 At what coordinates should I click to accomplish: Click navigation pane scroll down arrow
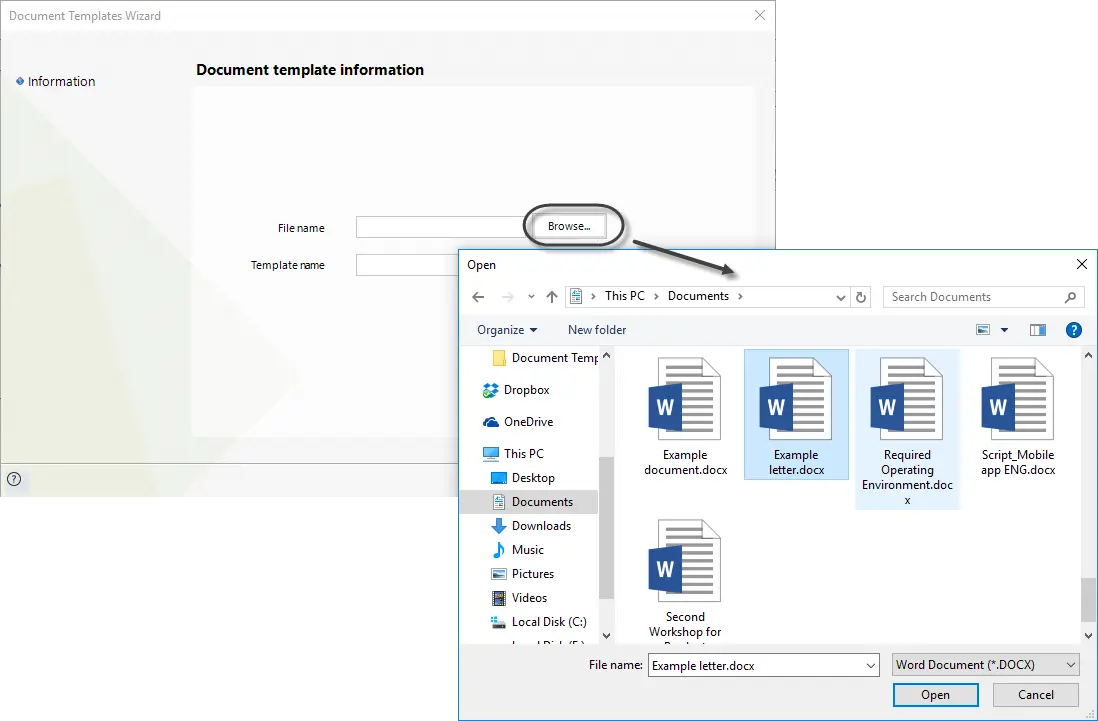coord(606,636)
